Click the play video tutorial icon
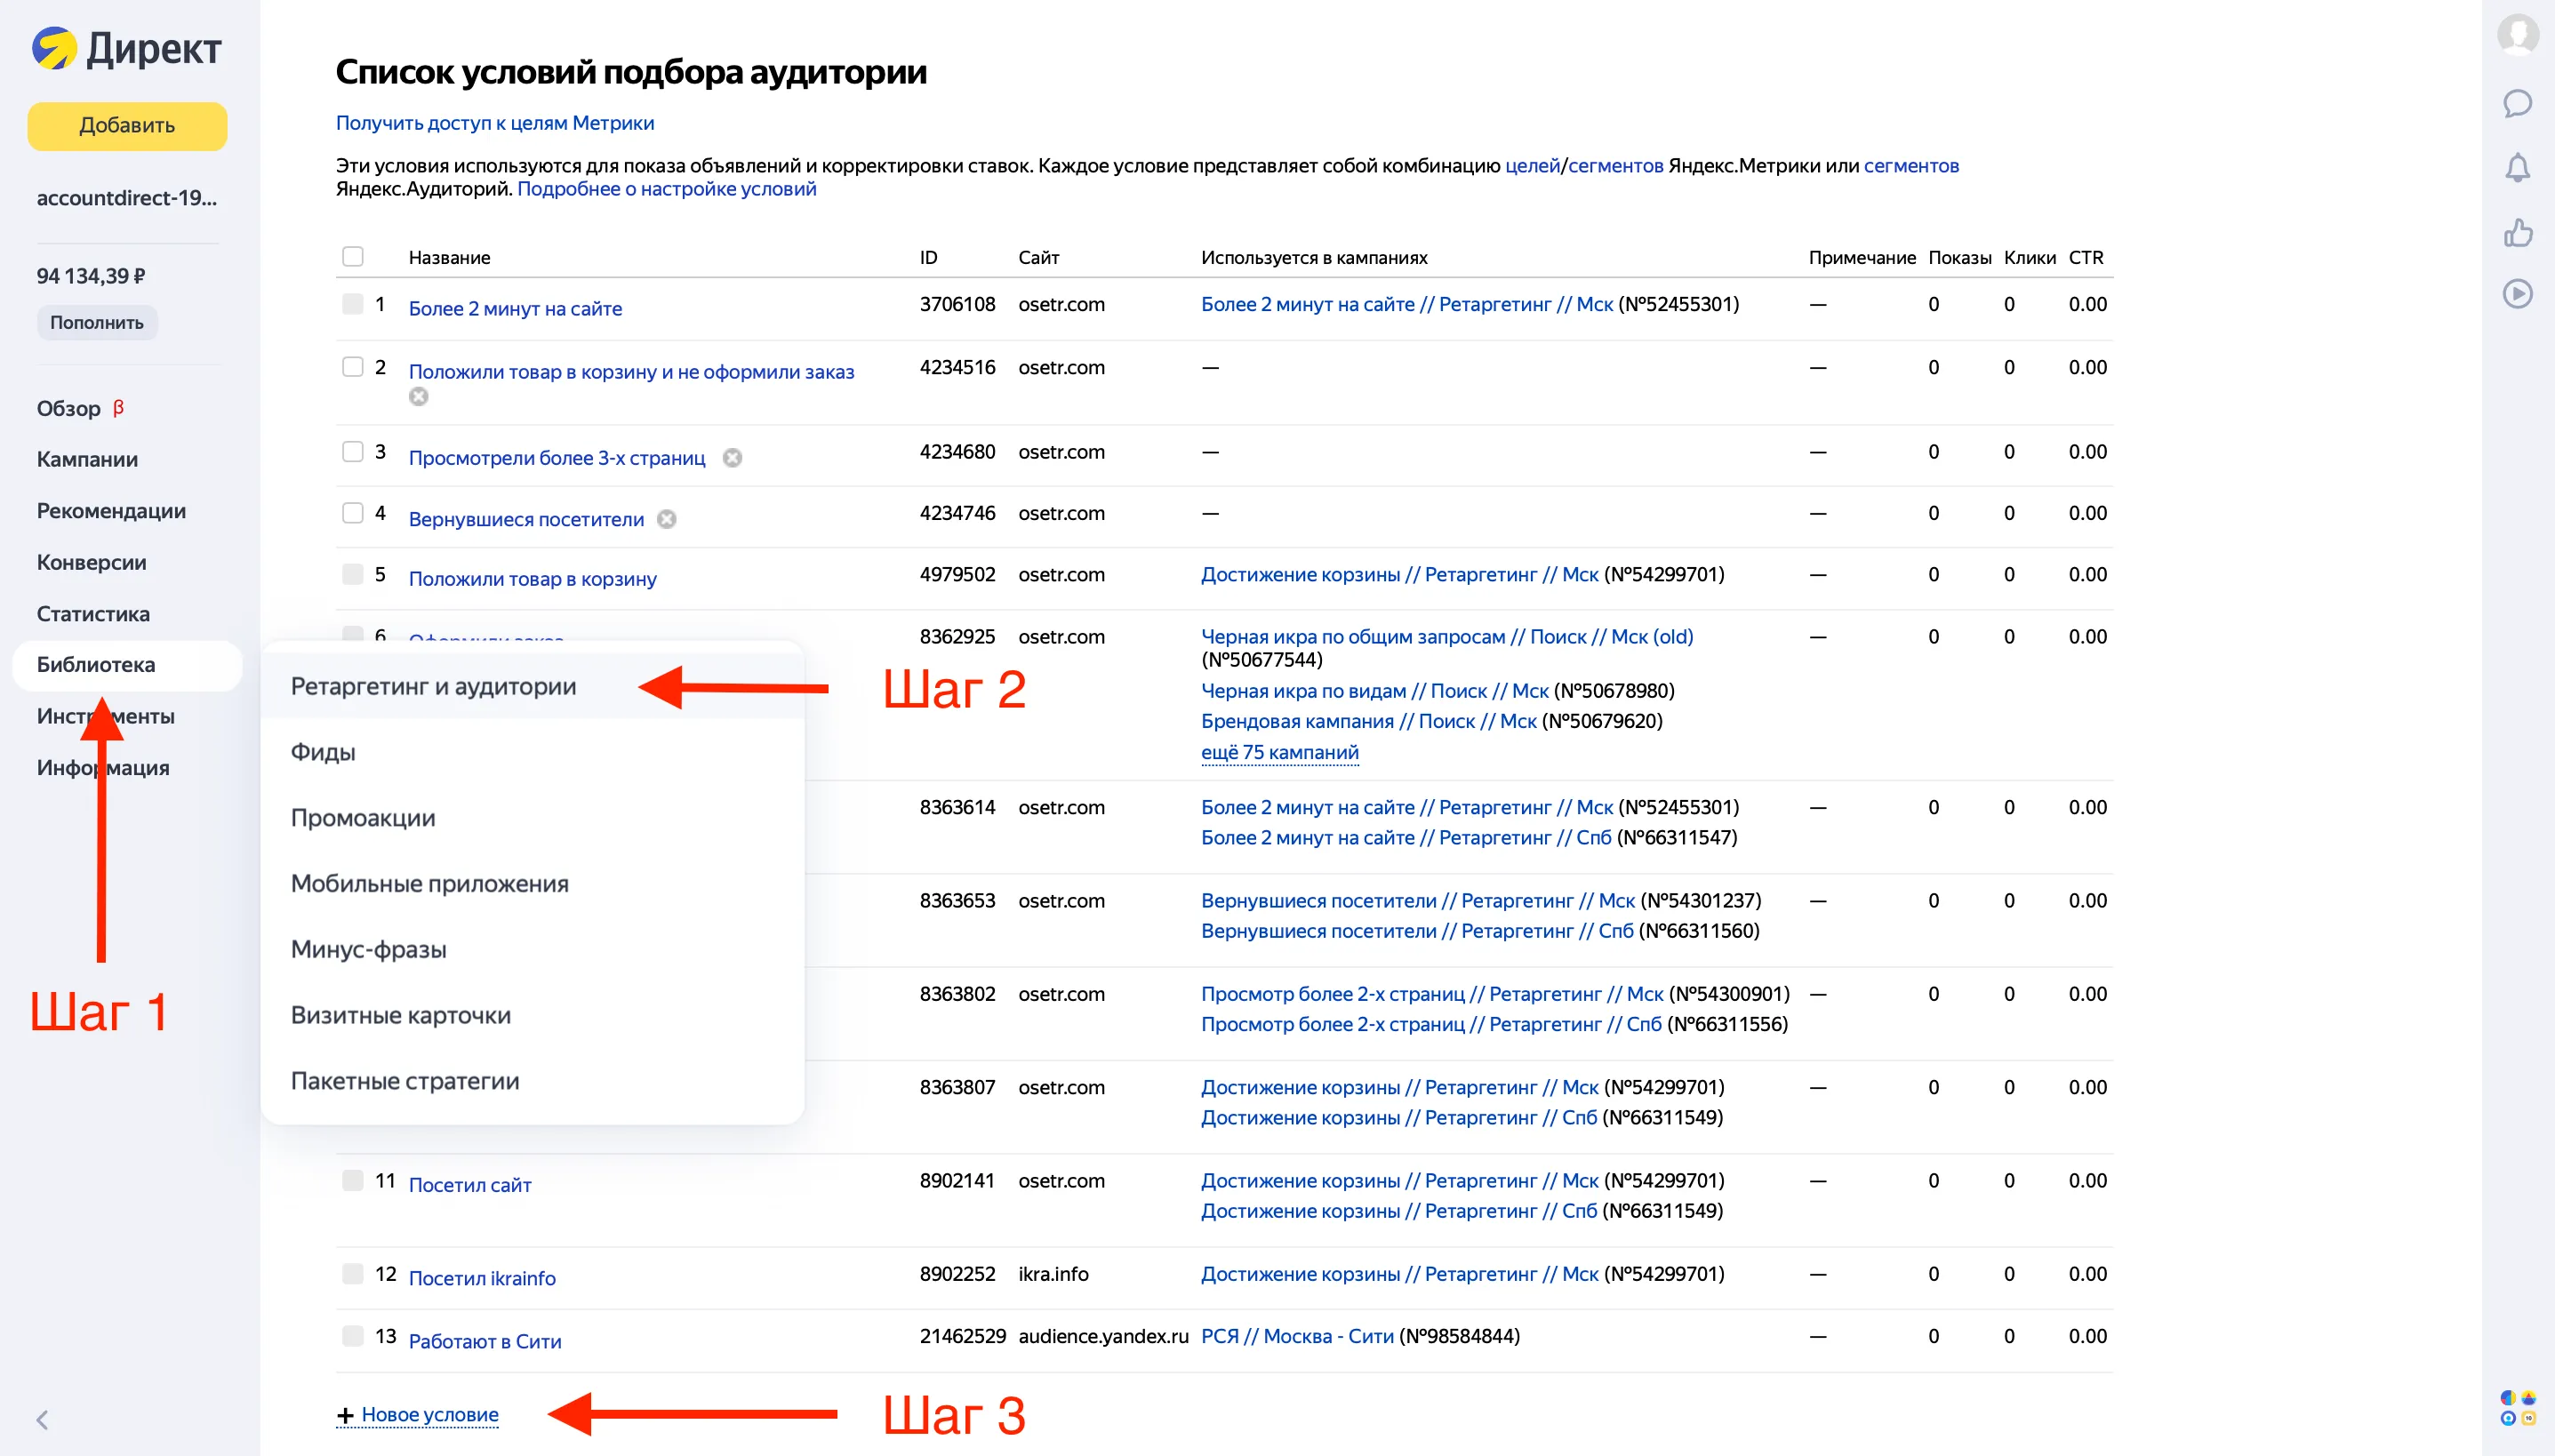 click(2517, 294)
